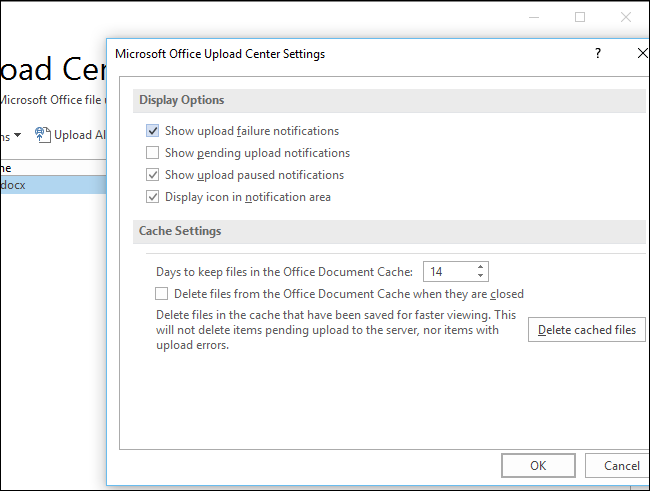Click the question mark help button
Viewport: 650px width, 491px height.
(598, 53)
